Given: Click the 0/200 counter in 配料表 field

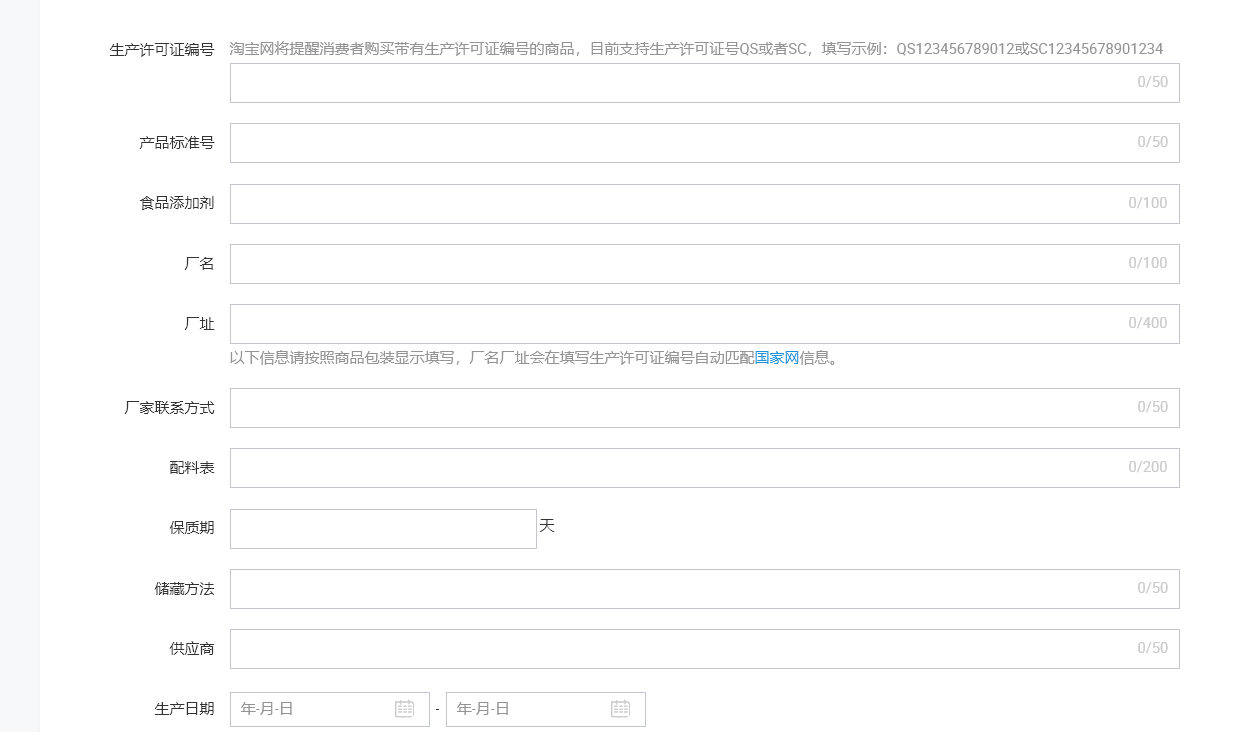Looking at the screenshot, I should point(1147,467).
